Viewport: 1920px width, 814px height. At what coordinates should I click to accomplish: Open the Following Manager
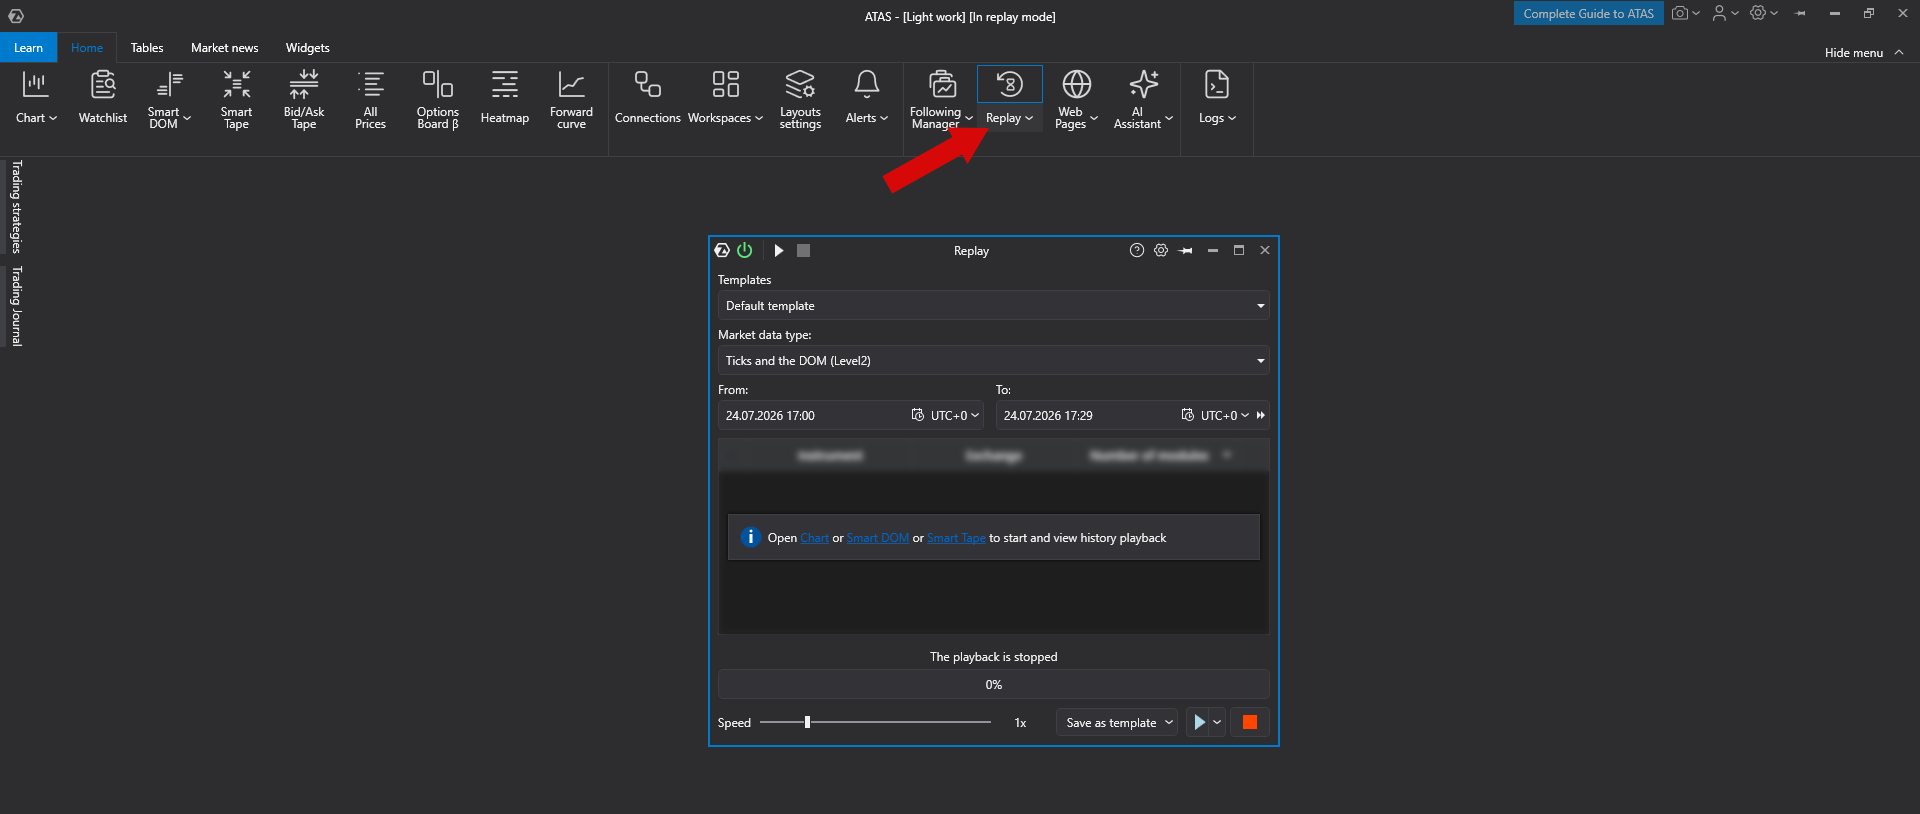pyautogui.click(x=941, y=97)
